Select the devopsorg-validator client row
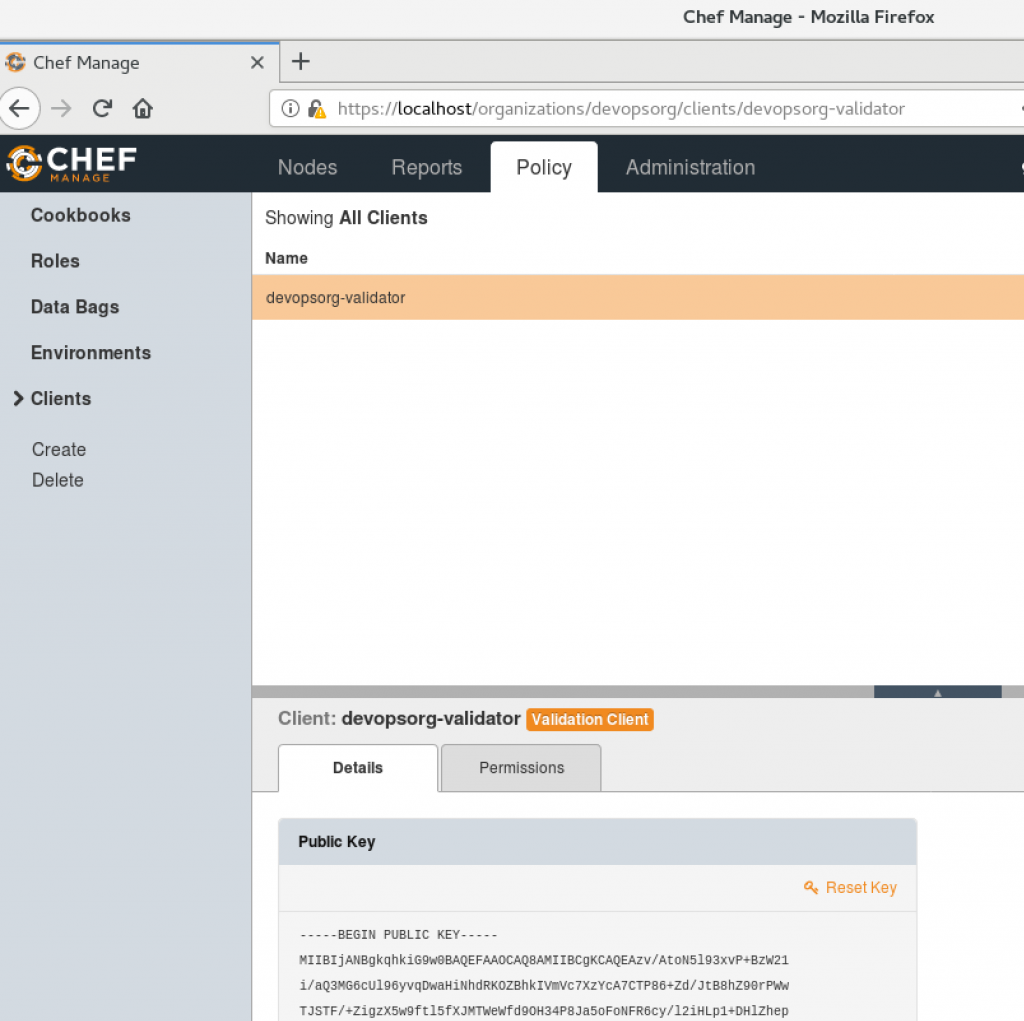Viewport: 1024px width, 1021px height. point(638,298)
